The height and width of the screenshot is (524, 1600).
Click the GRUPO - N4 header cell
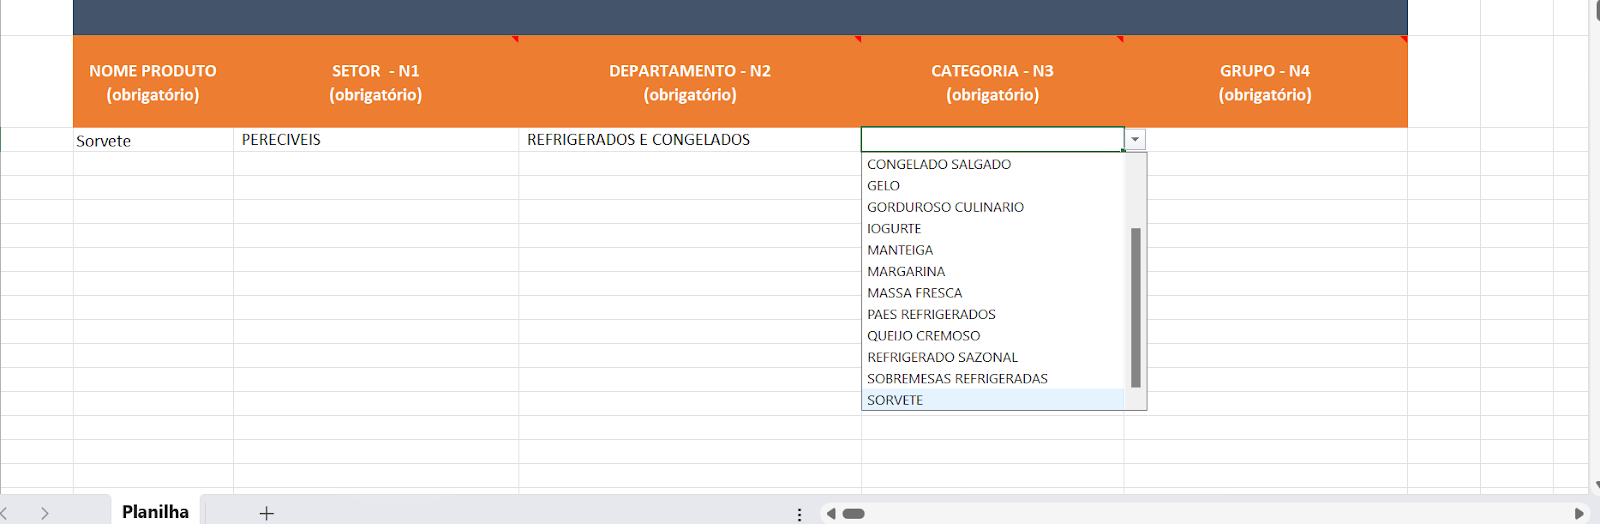[x=1264, y=83]
